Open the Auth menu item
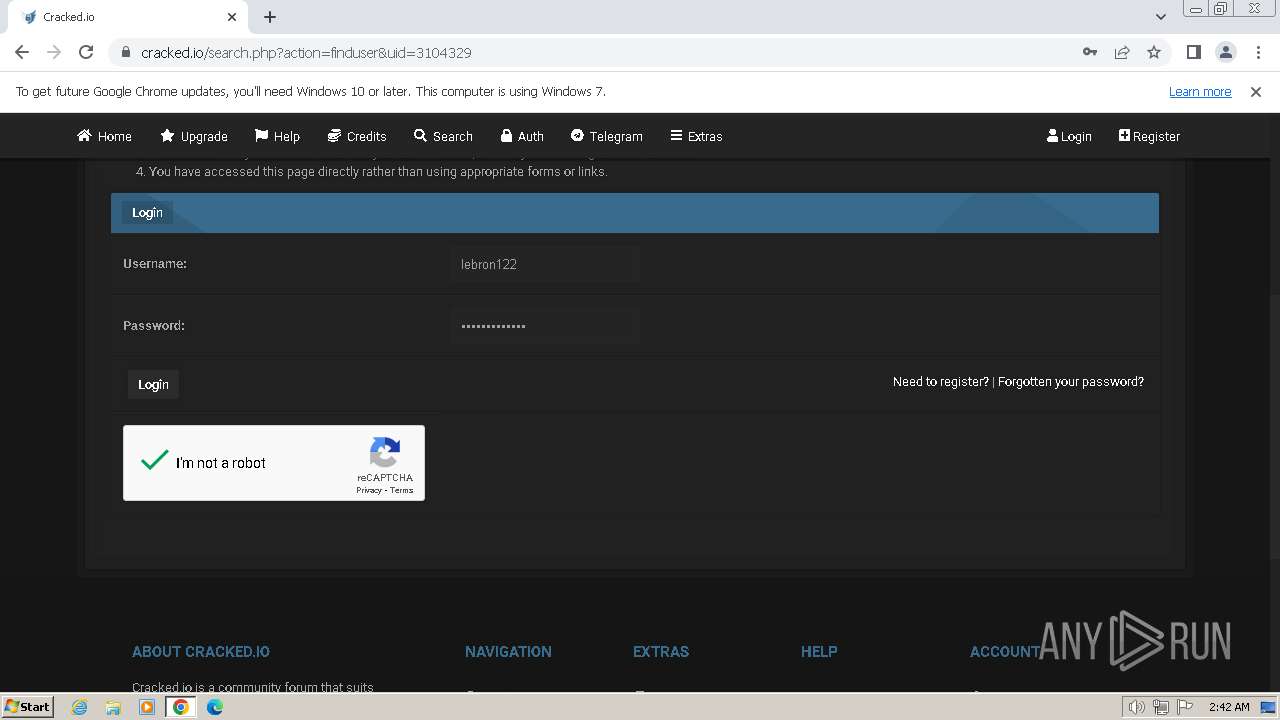 522,136
